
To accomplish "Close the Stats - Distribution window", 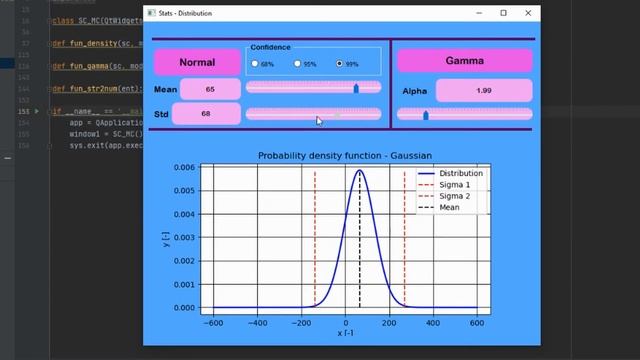I will coord(528,13).
